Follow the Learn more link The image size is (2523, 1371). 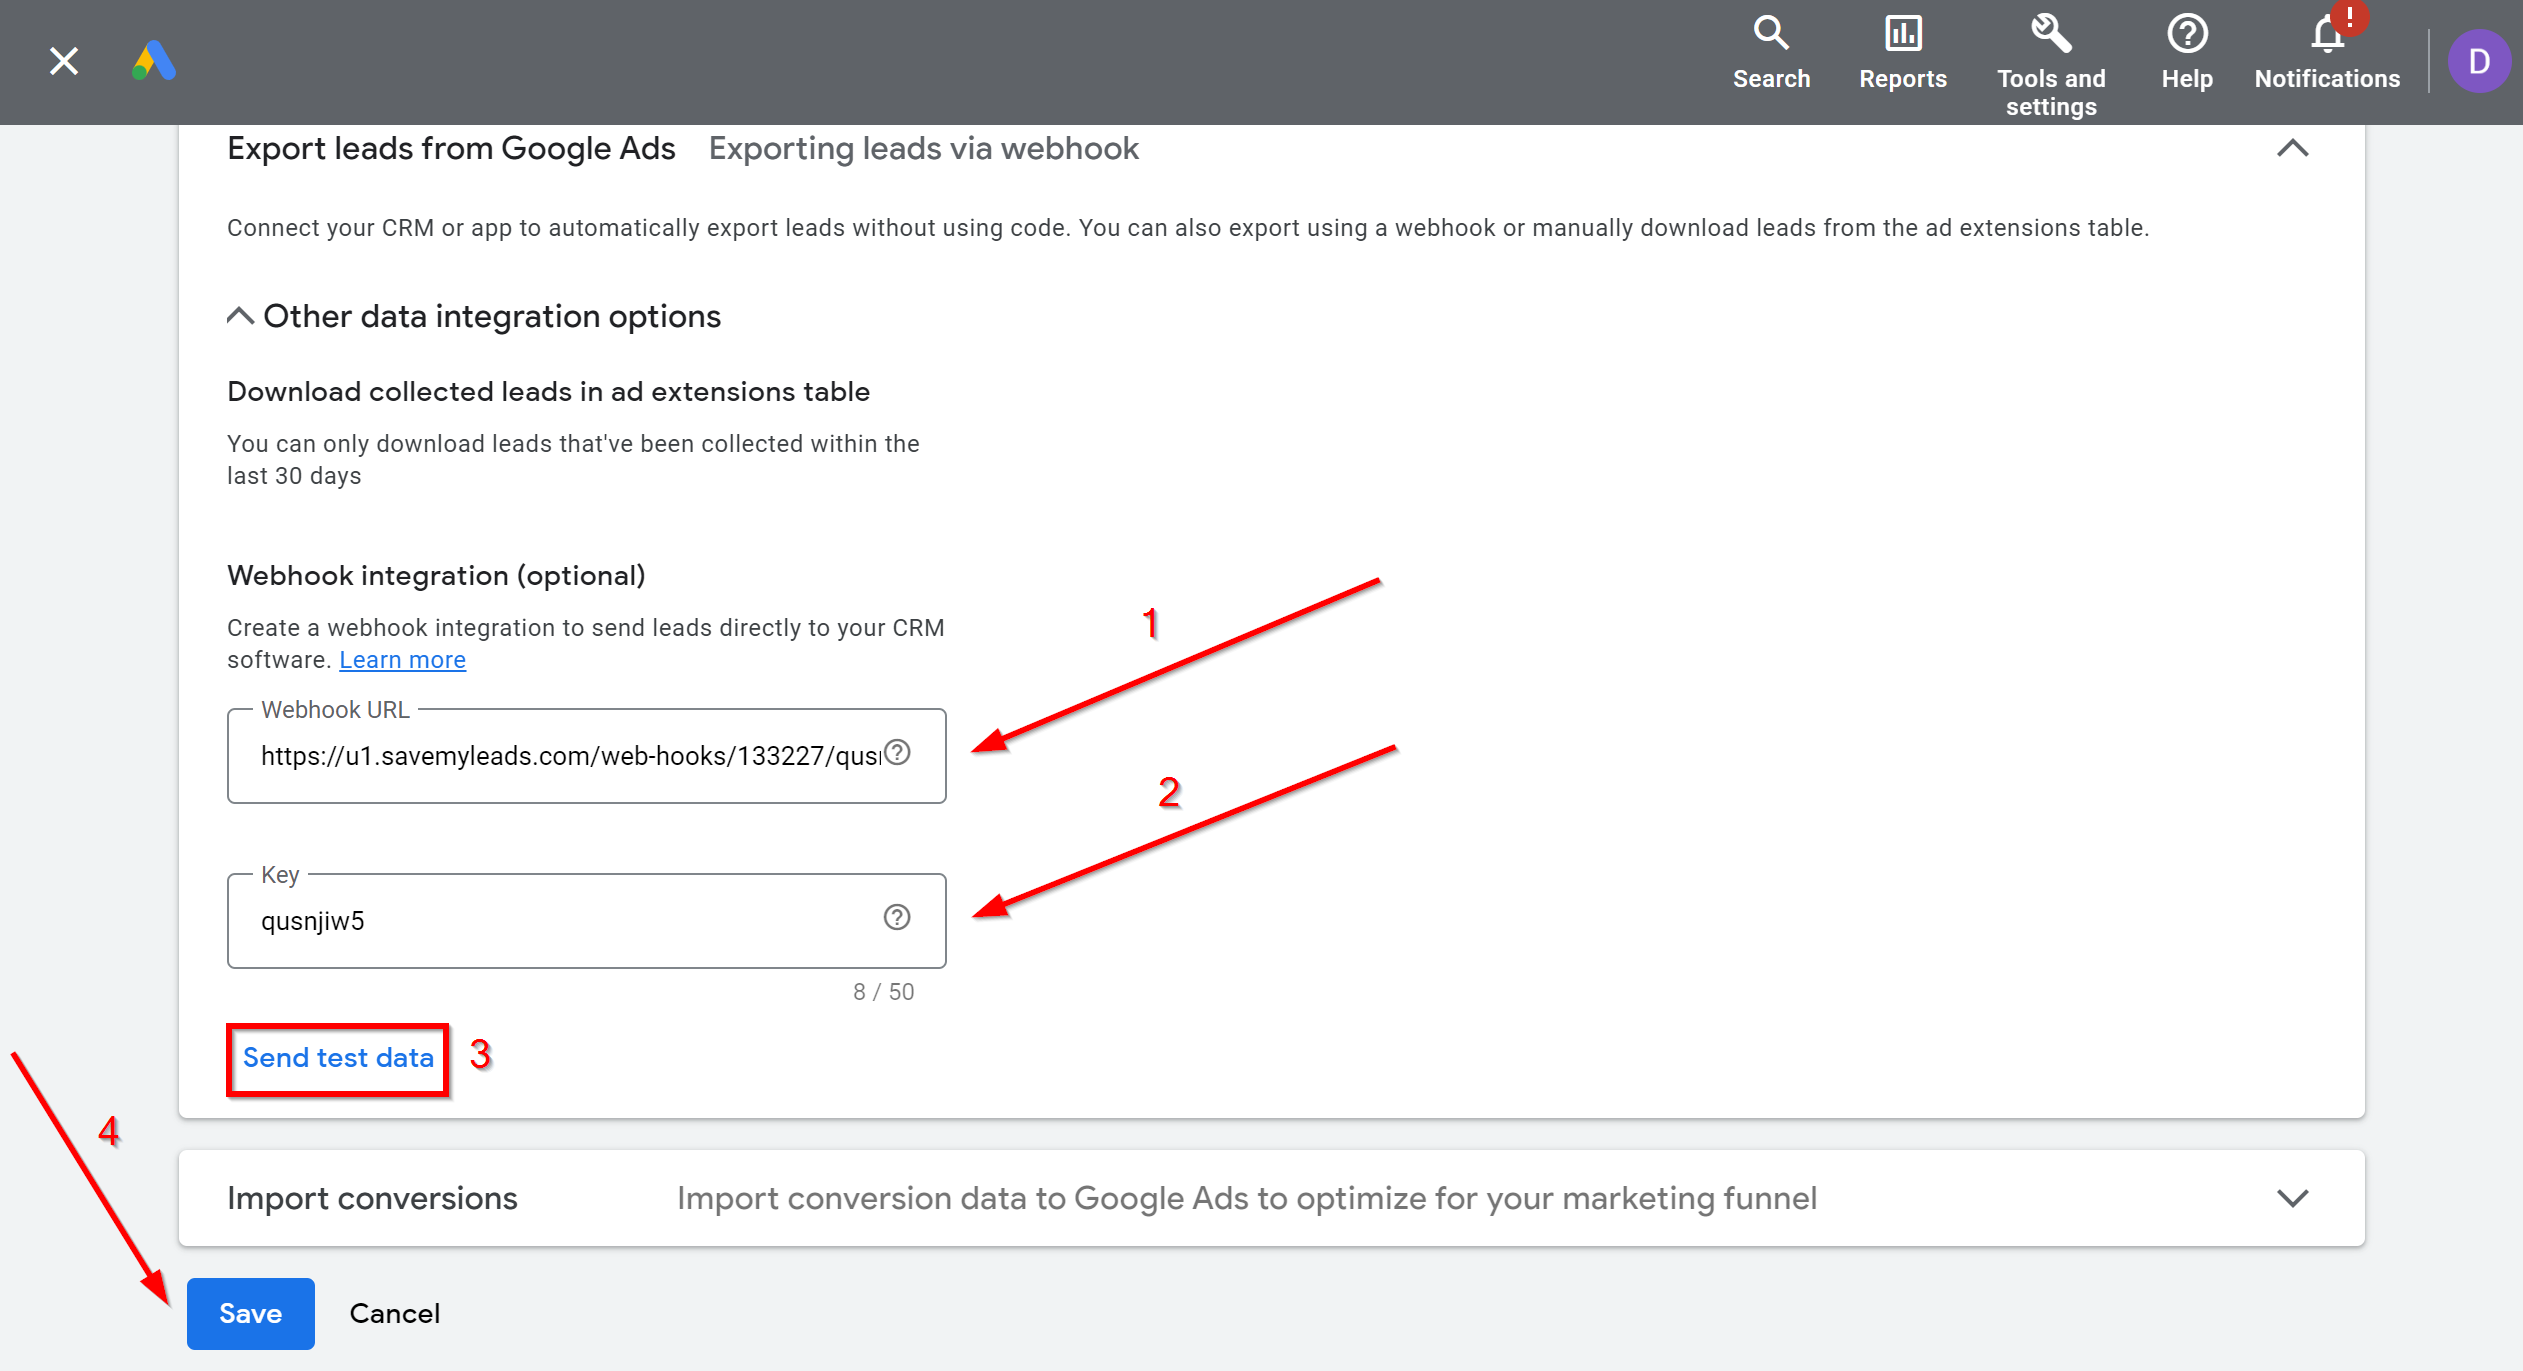(x=402, y=660)
